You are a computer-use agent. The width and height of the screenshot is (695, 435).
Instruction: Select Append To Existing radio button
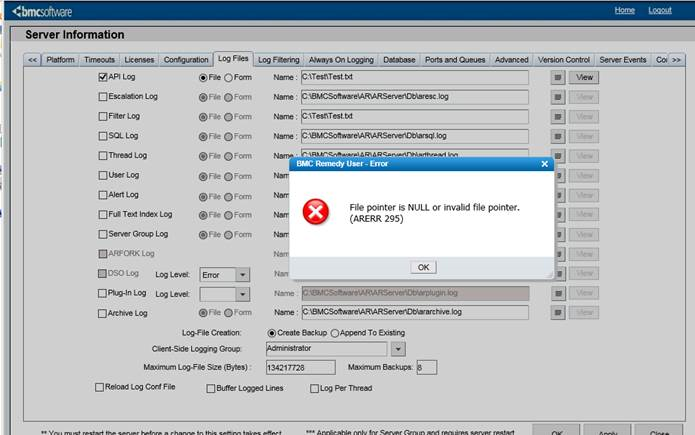tap(335, 333)
